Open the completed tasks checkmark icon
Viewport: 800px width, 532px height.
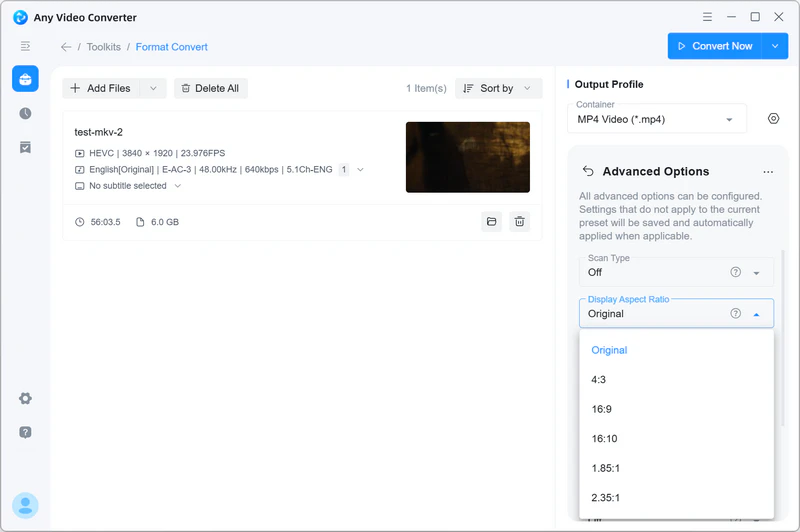click(26, 147)
